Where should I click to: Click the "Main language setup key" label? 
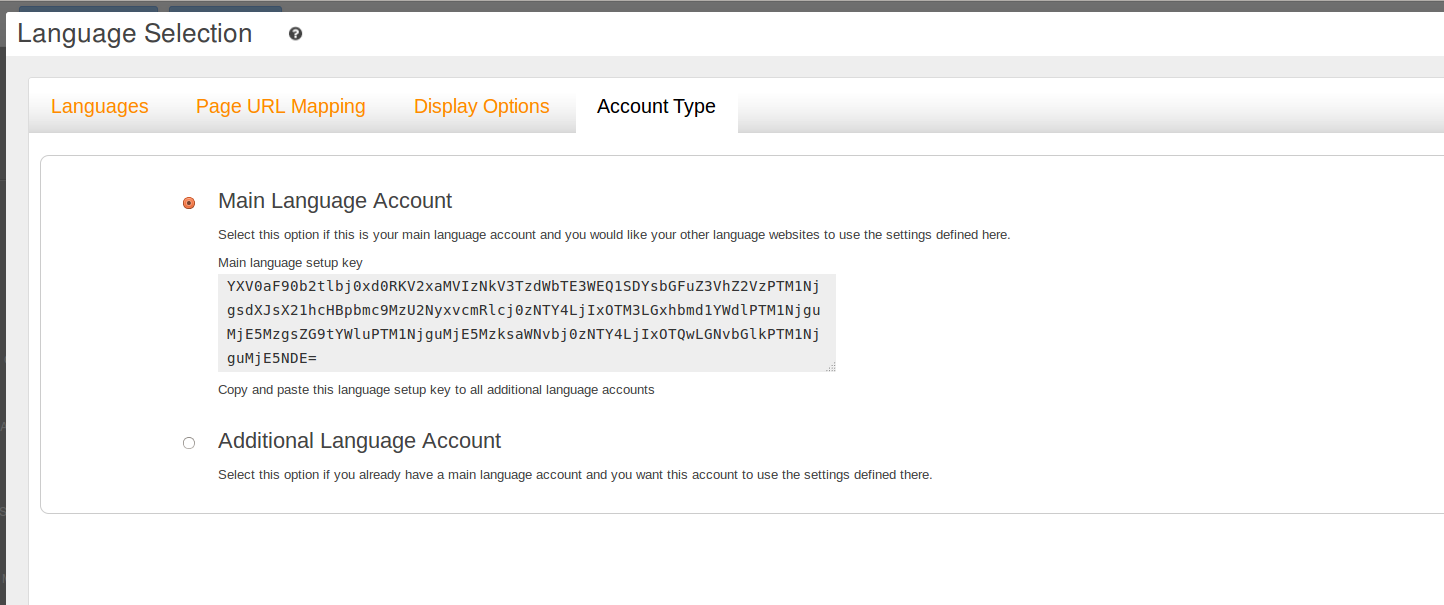click(290, 262)
